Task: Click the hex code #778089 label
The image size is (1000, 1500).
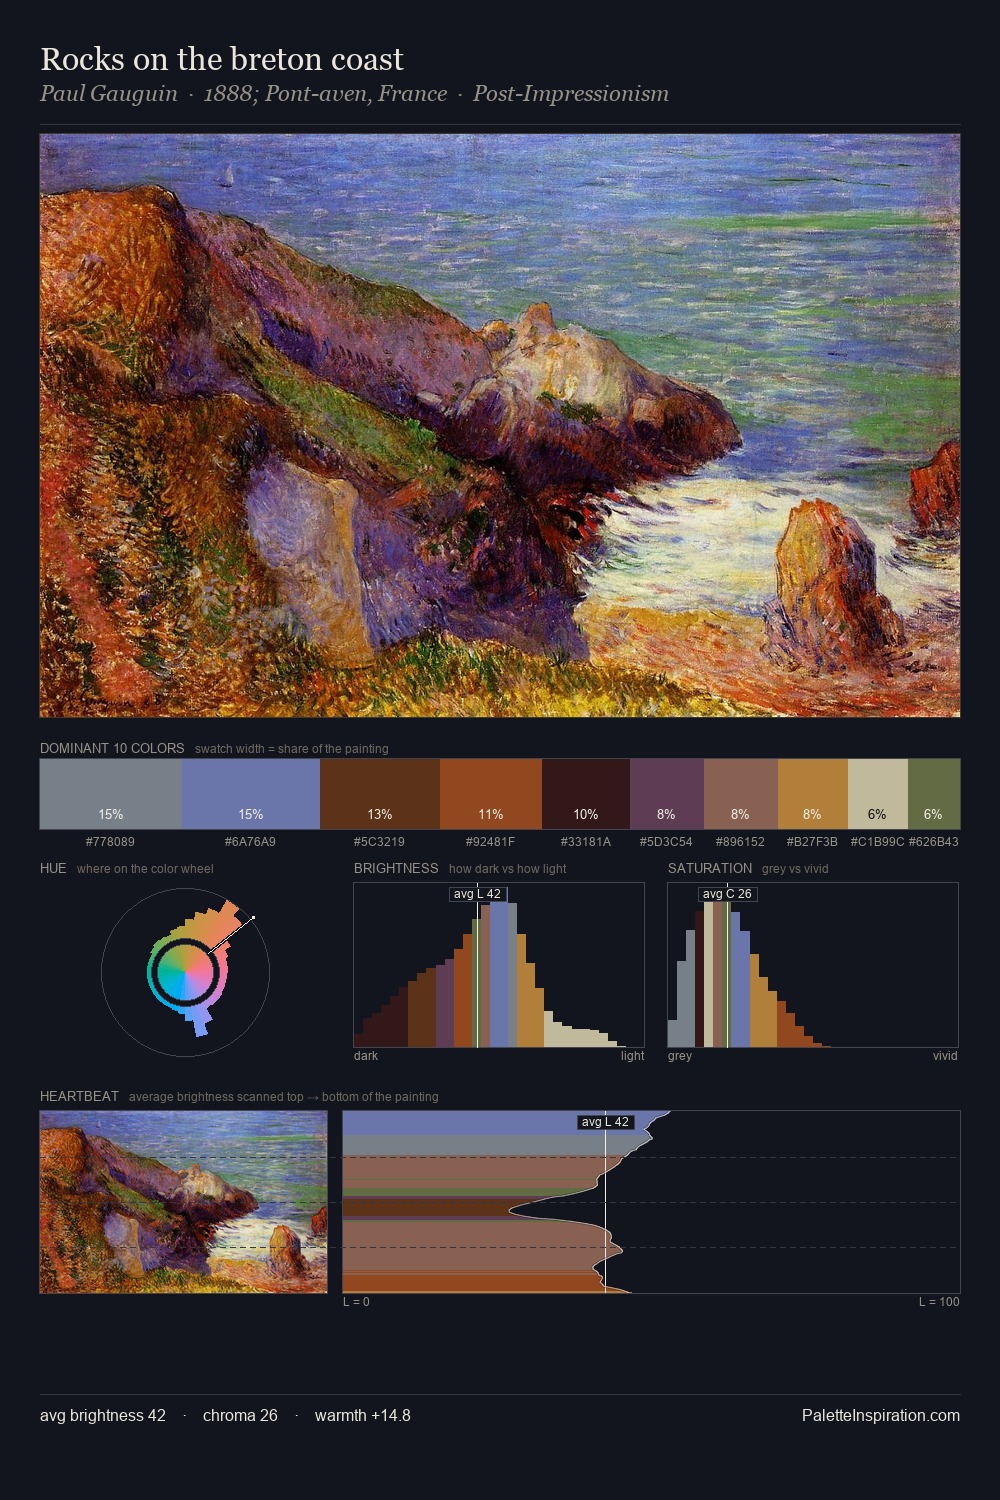Action: 110,842
